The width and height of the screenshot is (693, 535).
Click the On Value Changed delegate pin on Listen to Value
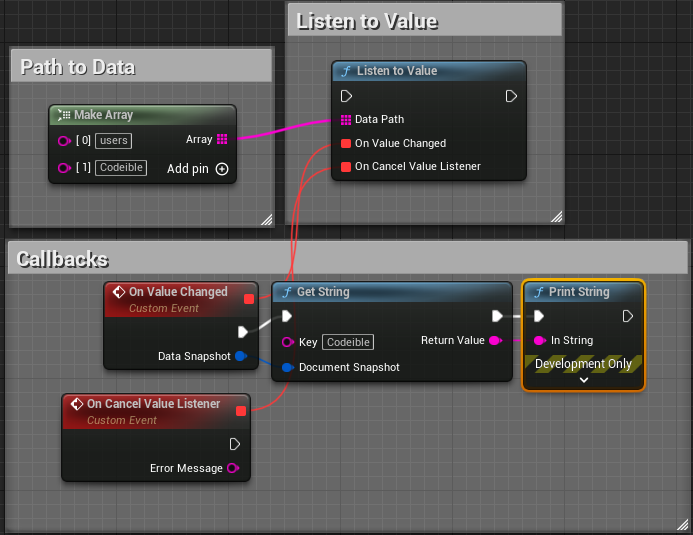[x=346, y=143]
